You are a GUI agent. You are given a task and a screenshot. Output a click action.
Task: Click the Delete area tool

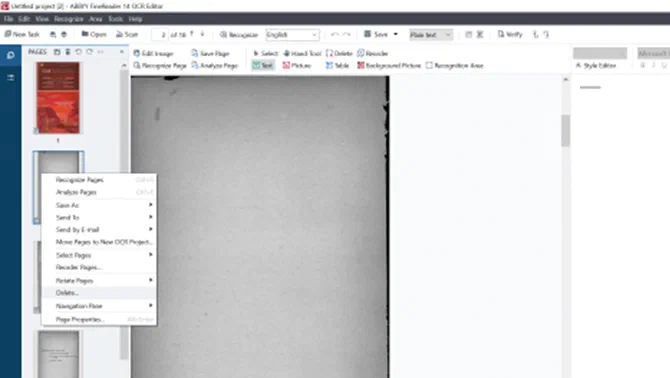pos(339,53)
